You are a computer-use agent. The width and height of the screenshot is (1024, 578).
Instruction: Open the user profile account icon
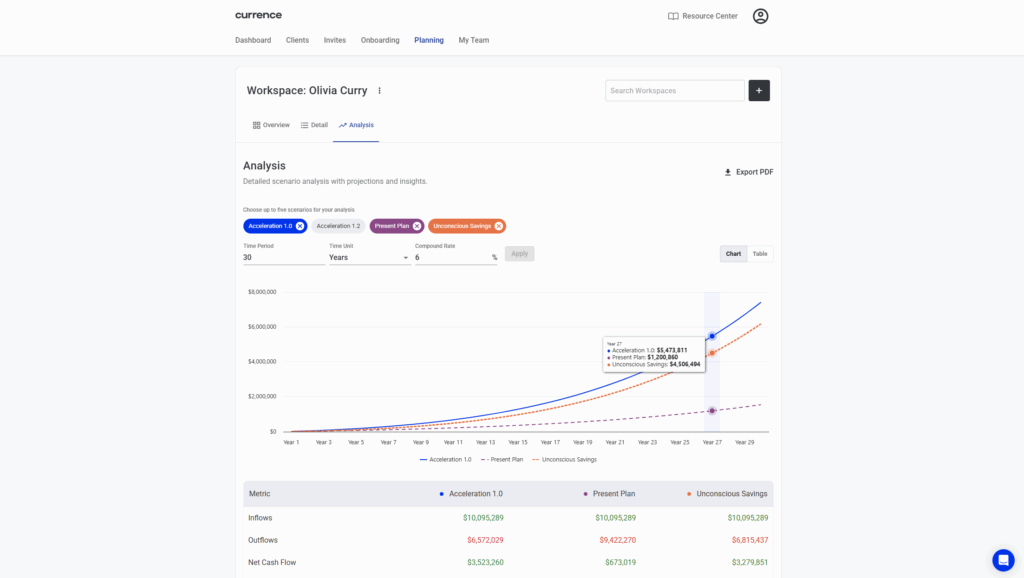(x=760, y=16)
